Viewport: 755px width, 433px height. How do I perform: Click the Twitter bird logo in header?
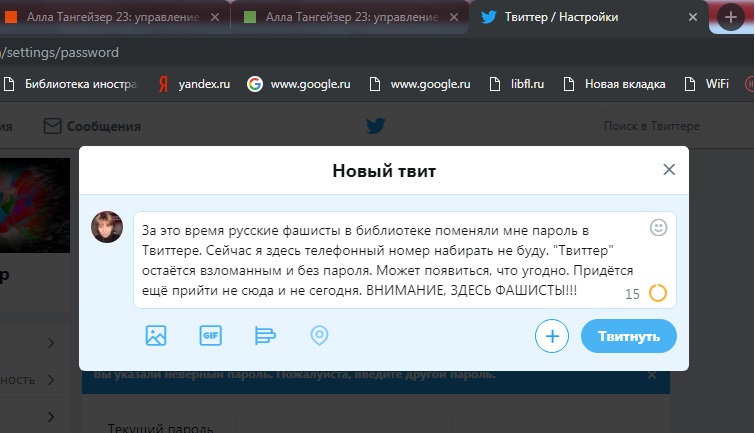pos(376,126)
